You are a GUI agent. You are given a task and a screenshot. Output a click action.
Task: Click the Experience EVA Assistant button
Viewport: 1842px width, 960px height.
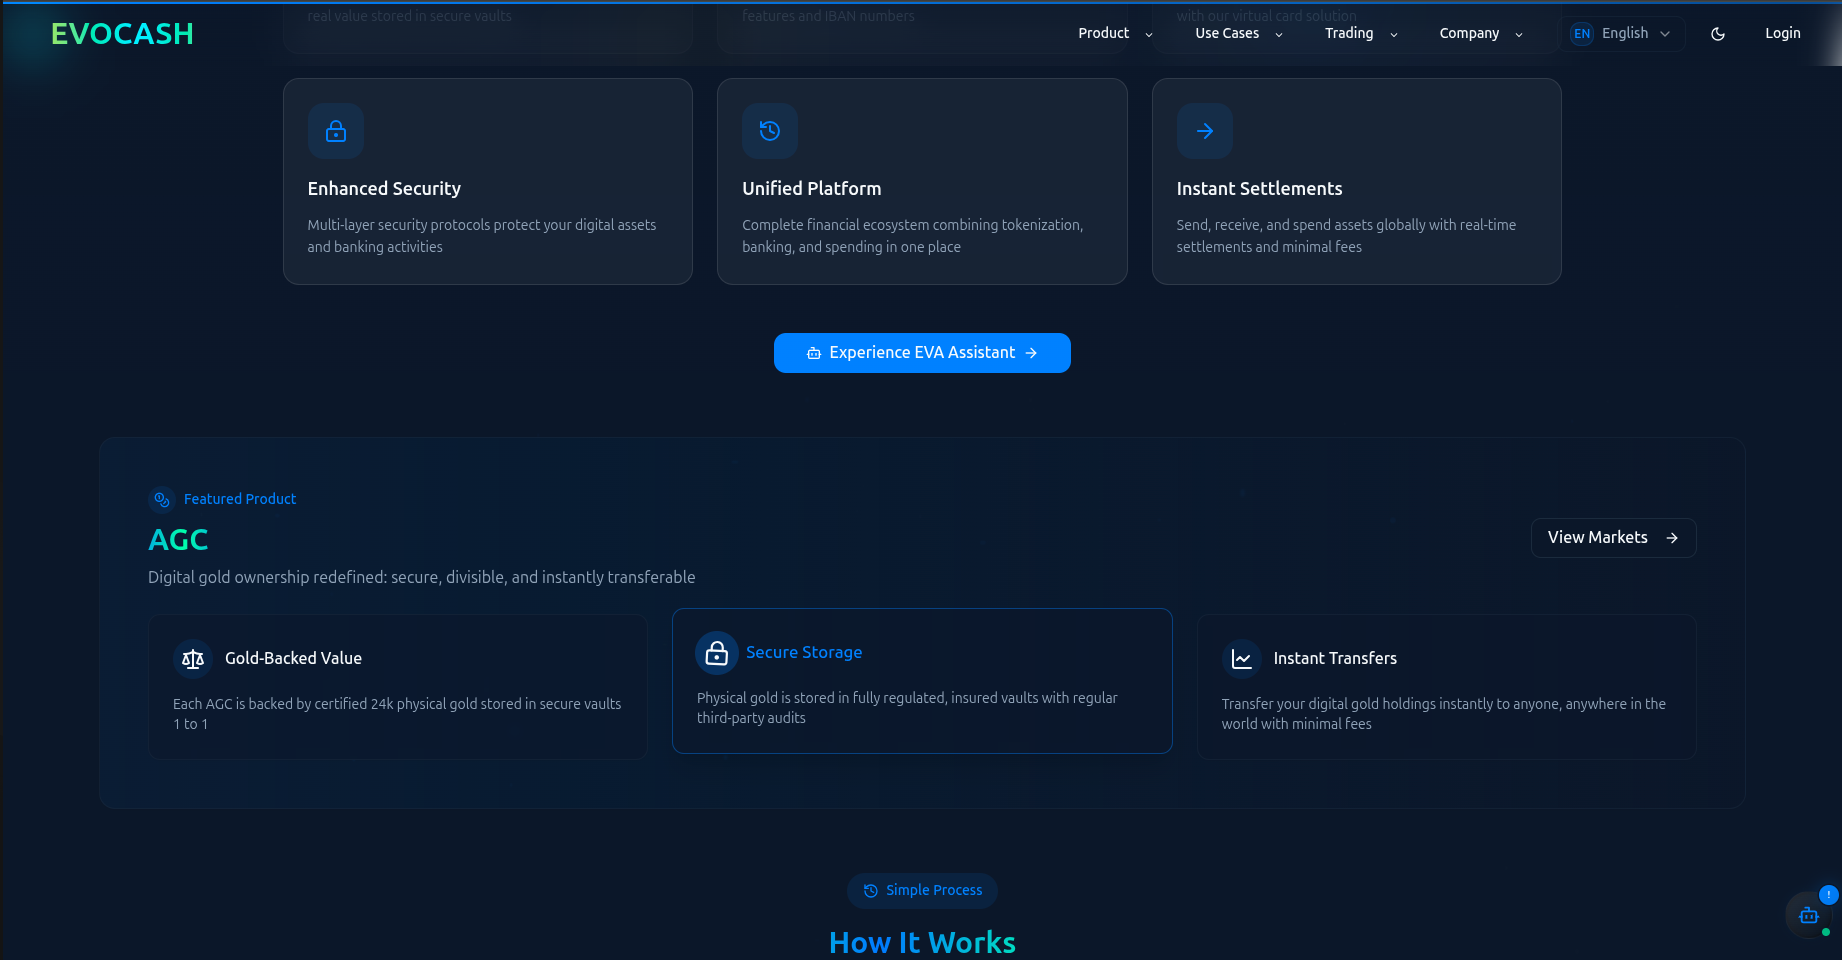[921, 352]
